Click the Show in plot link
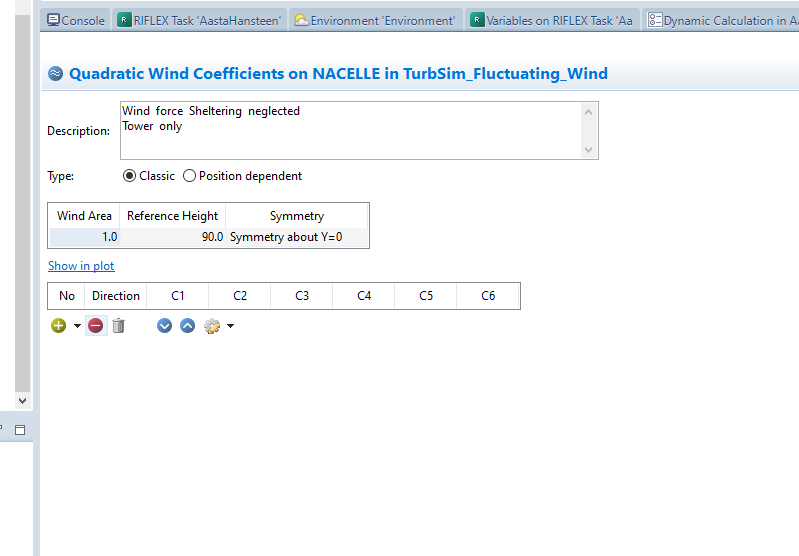 81,266
